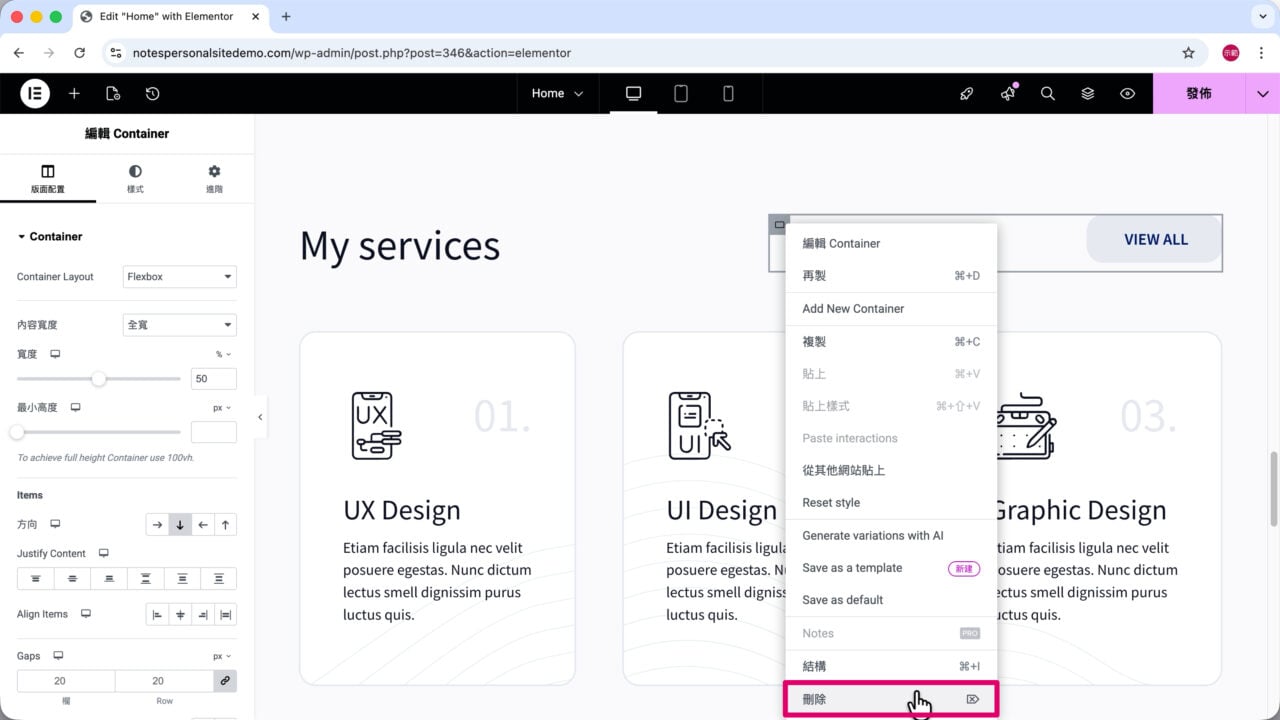Switch to tablet preview mode
Image resolution: width=1280 pixels, height=720 pixels.
point(681,93)
